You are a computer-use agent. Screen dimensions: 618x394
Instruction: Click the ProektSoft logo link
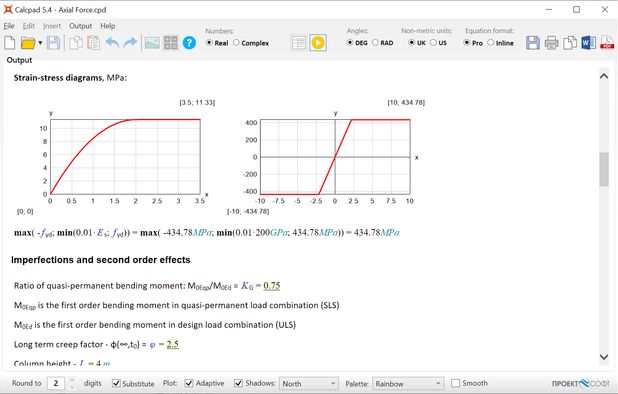pos(581,383)
